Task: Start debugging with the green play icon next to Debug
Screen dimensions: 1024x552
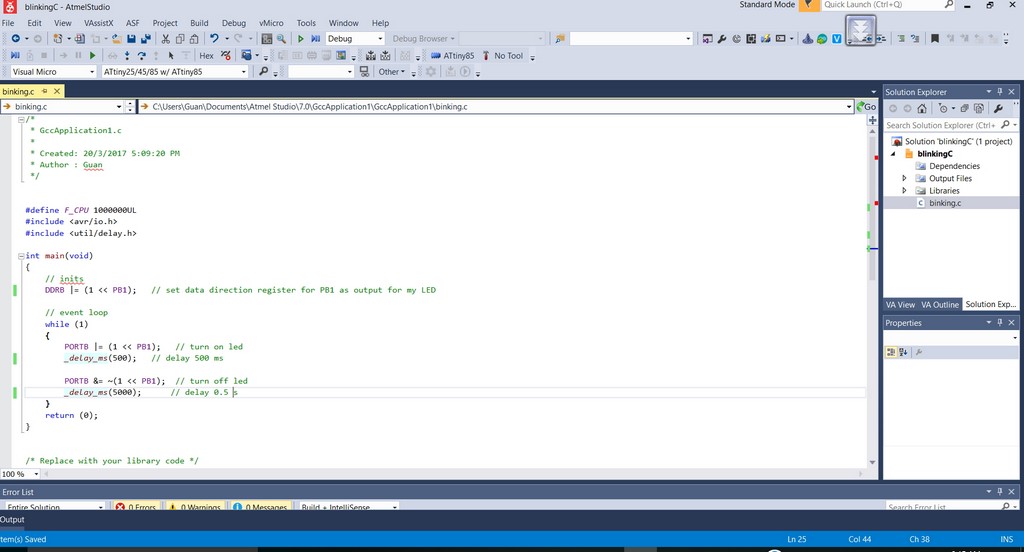Action: pos(300,39)
